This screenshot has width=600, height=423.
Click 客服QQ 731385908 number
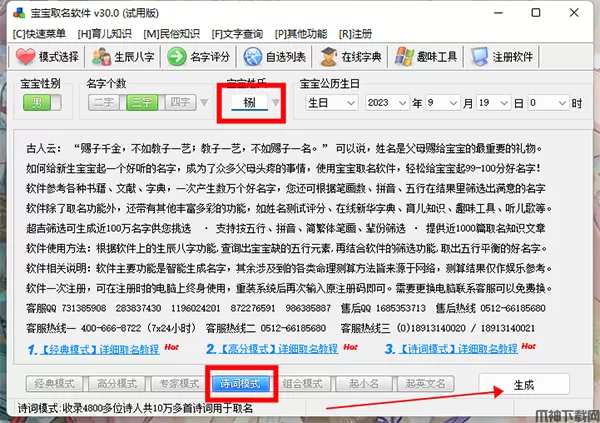[66, 308]
